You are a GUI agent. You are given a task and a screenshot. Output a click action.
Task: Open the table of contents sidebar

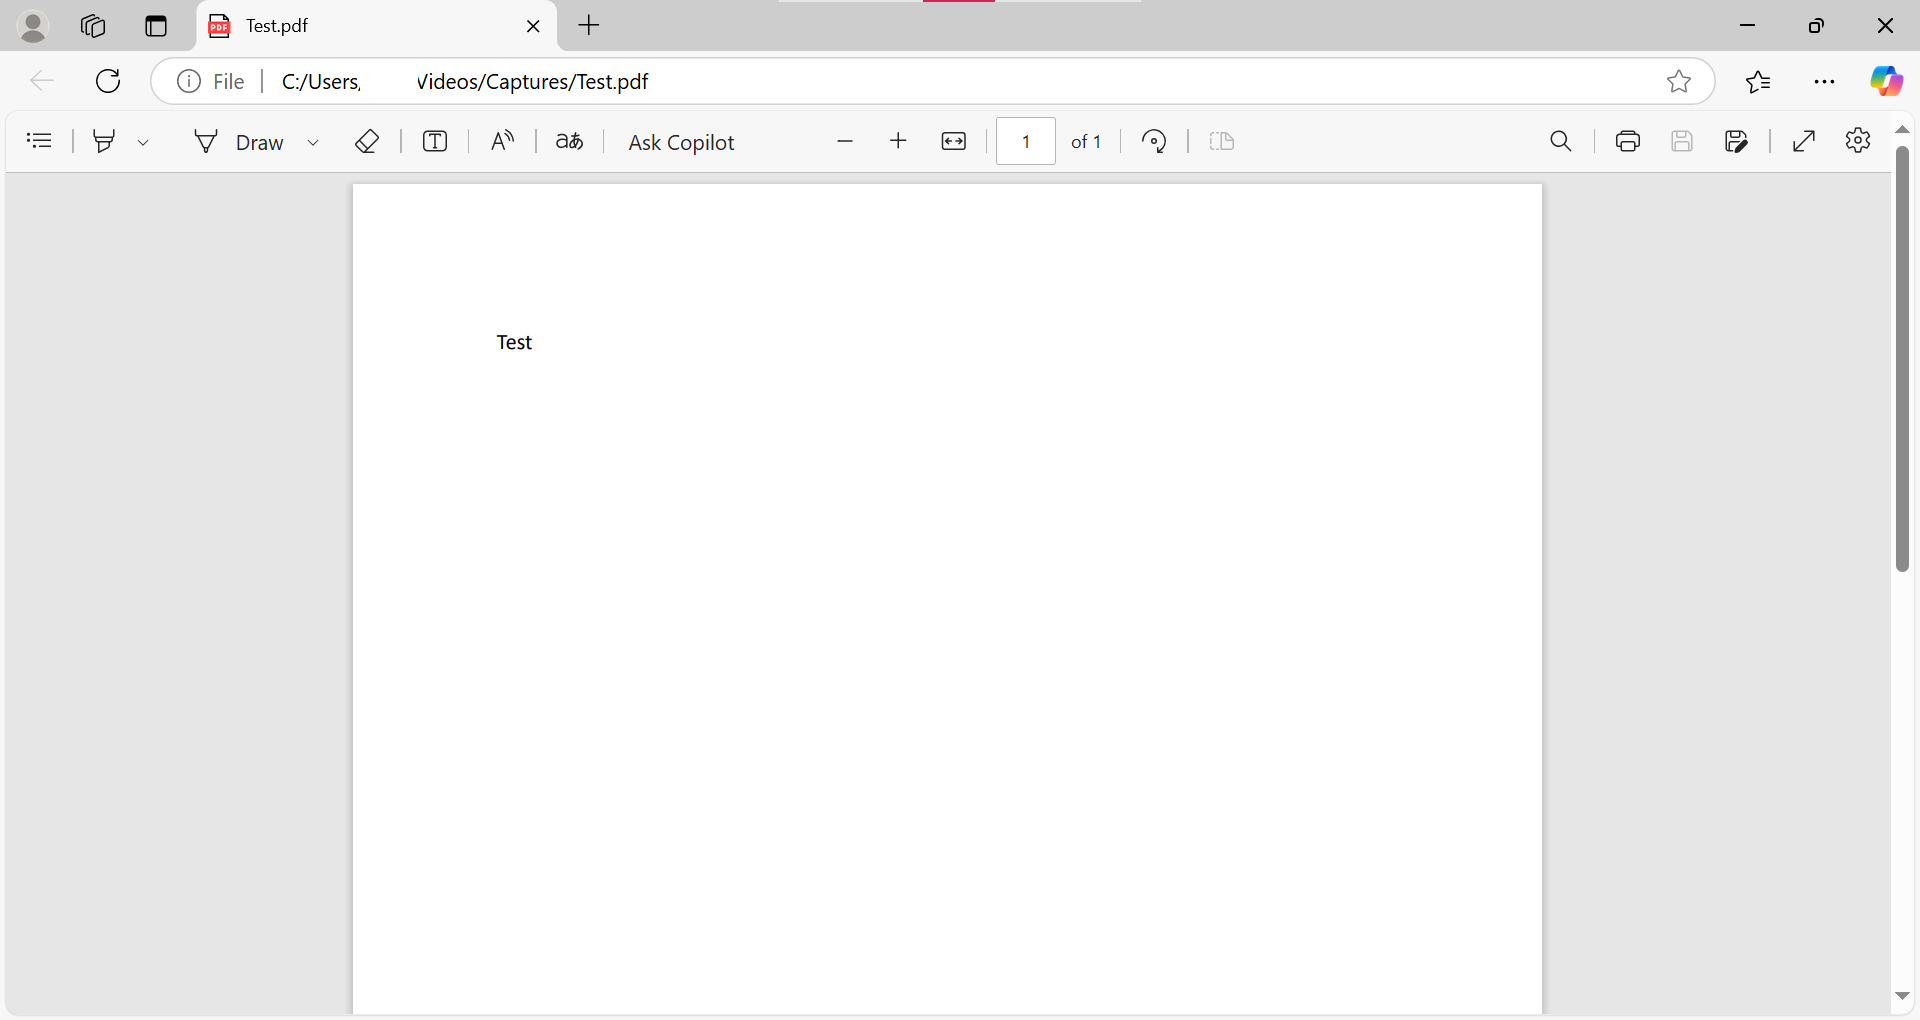pos(39,141)
